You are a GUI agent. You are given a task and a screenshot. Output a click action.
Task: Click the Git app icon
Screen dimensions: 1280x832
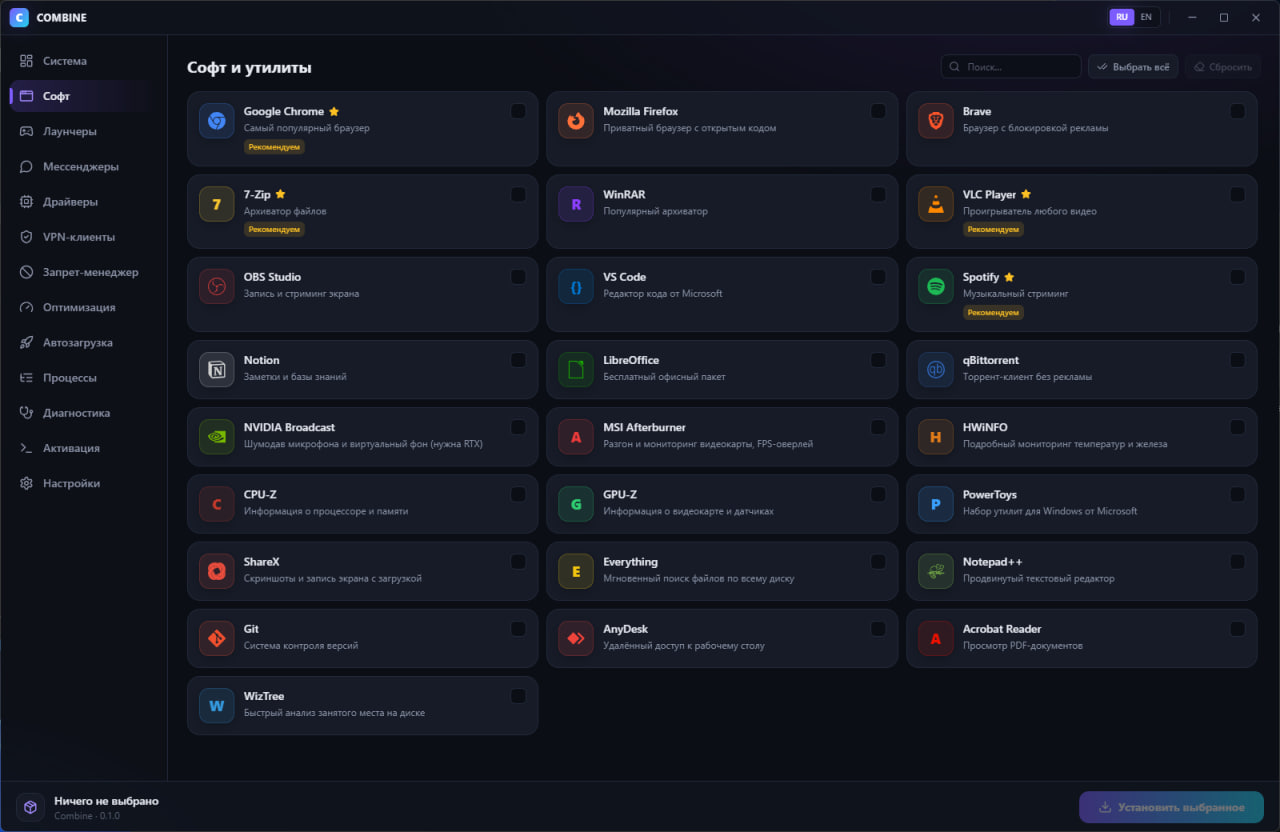(x=216, y=638)
